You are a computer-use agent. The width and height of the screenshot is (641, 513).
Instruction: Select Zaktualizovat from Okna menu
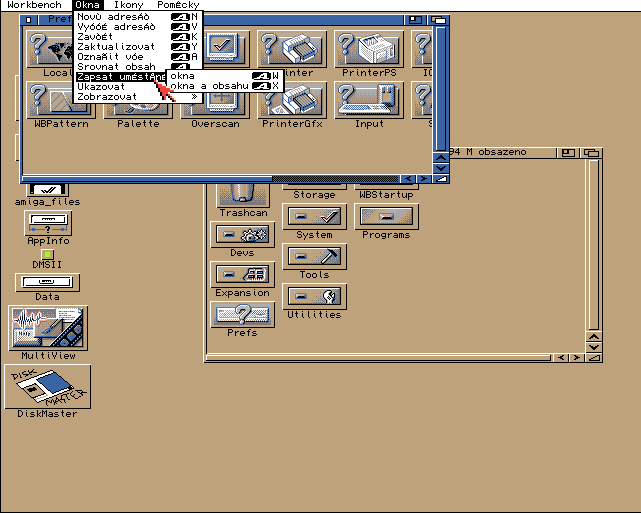pos(116,47)
